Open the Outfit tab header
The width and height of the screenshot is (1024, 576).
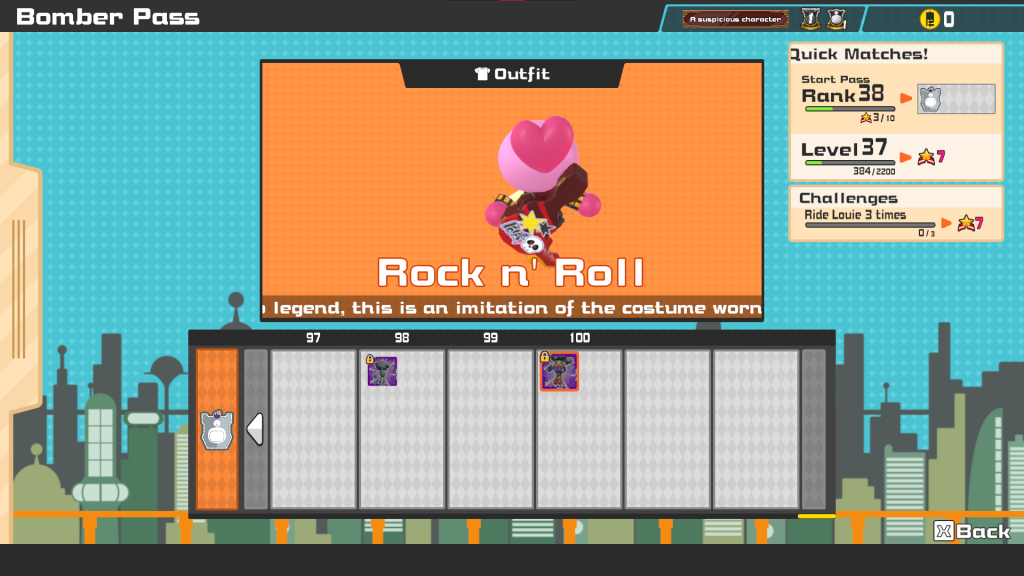[x=512, y=74]
